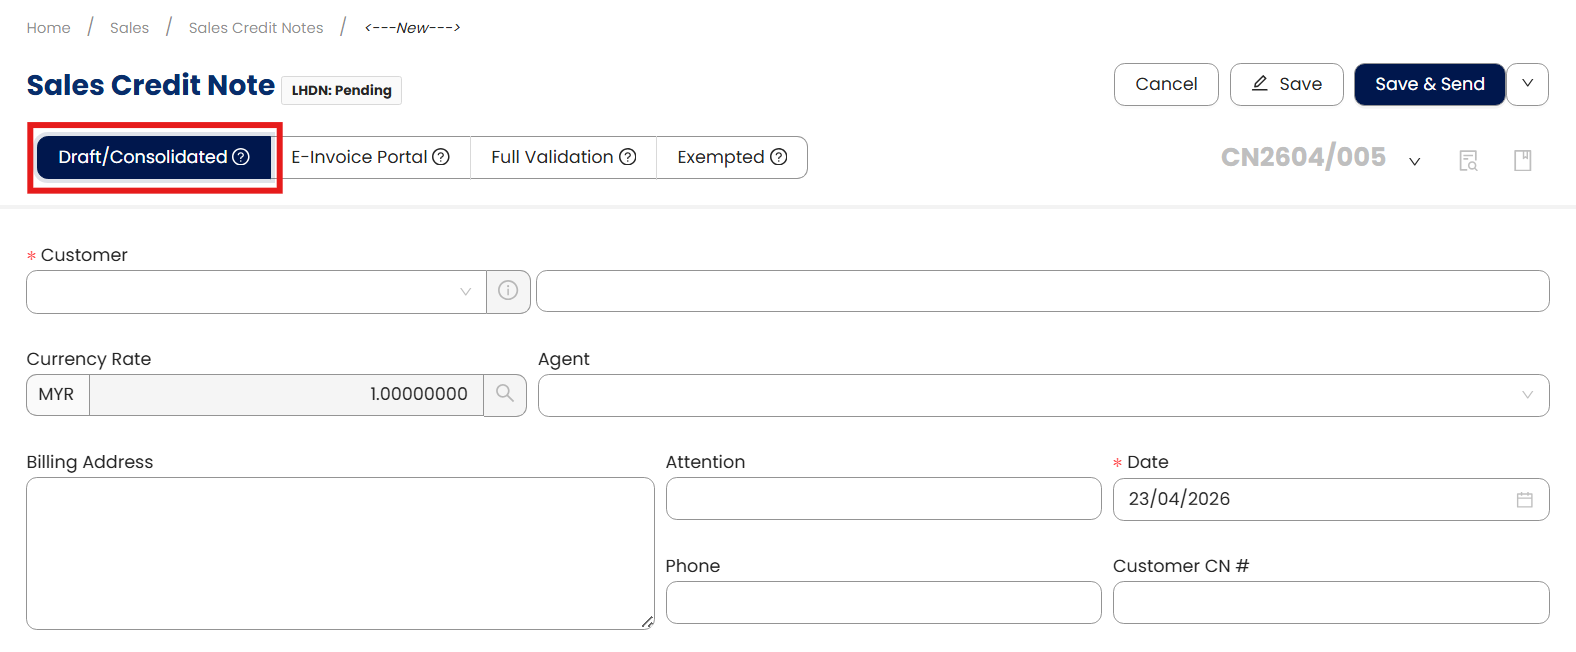Open the Customer dropdown list
Screen dimensions: 1576x652
click(256, 291)
